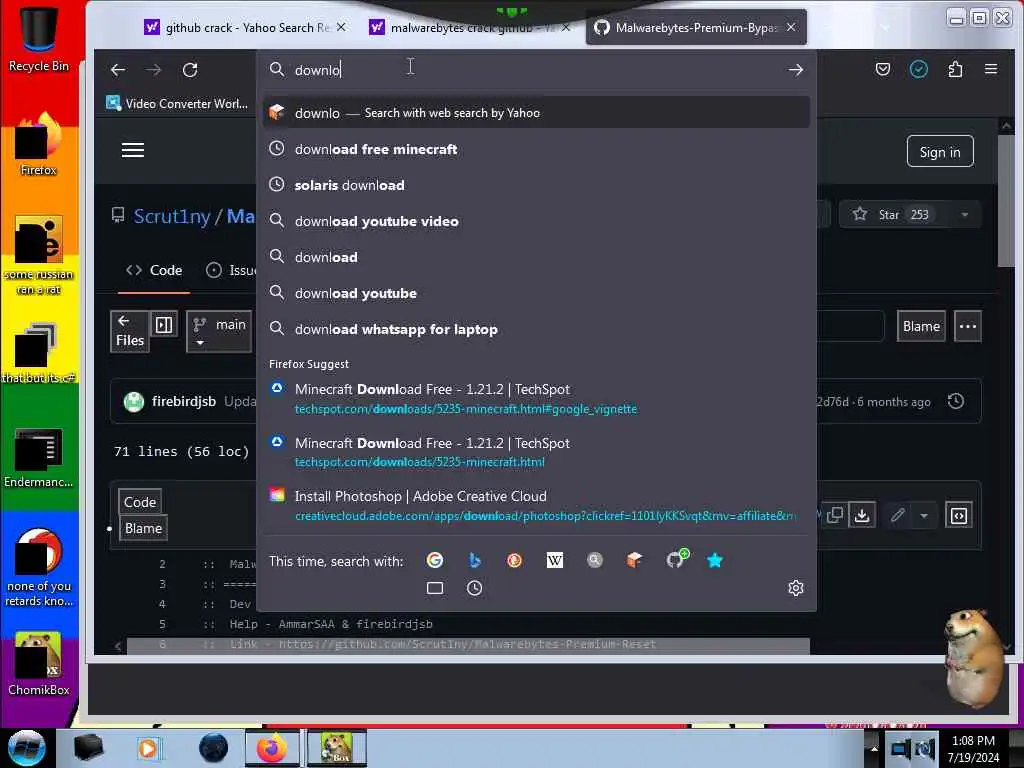Click the Windows Start button
Screen dimensions: 1024x768
[27, 748]
